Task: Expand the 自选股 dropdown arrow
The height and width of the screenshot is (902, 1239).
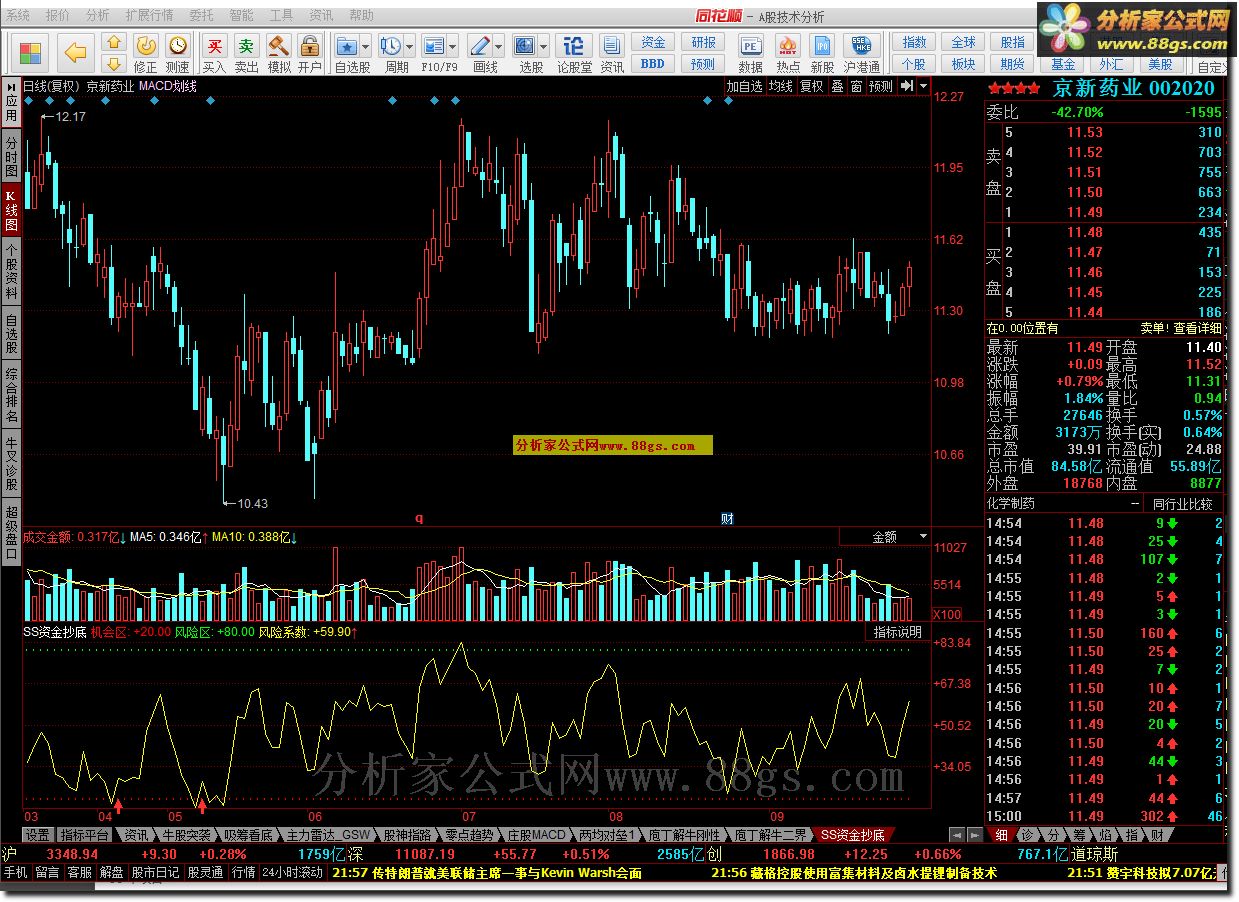Action: click(x=366, y=47)
